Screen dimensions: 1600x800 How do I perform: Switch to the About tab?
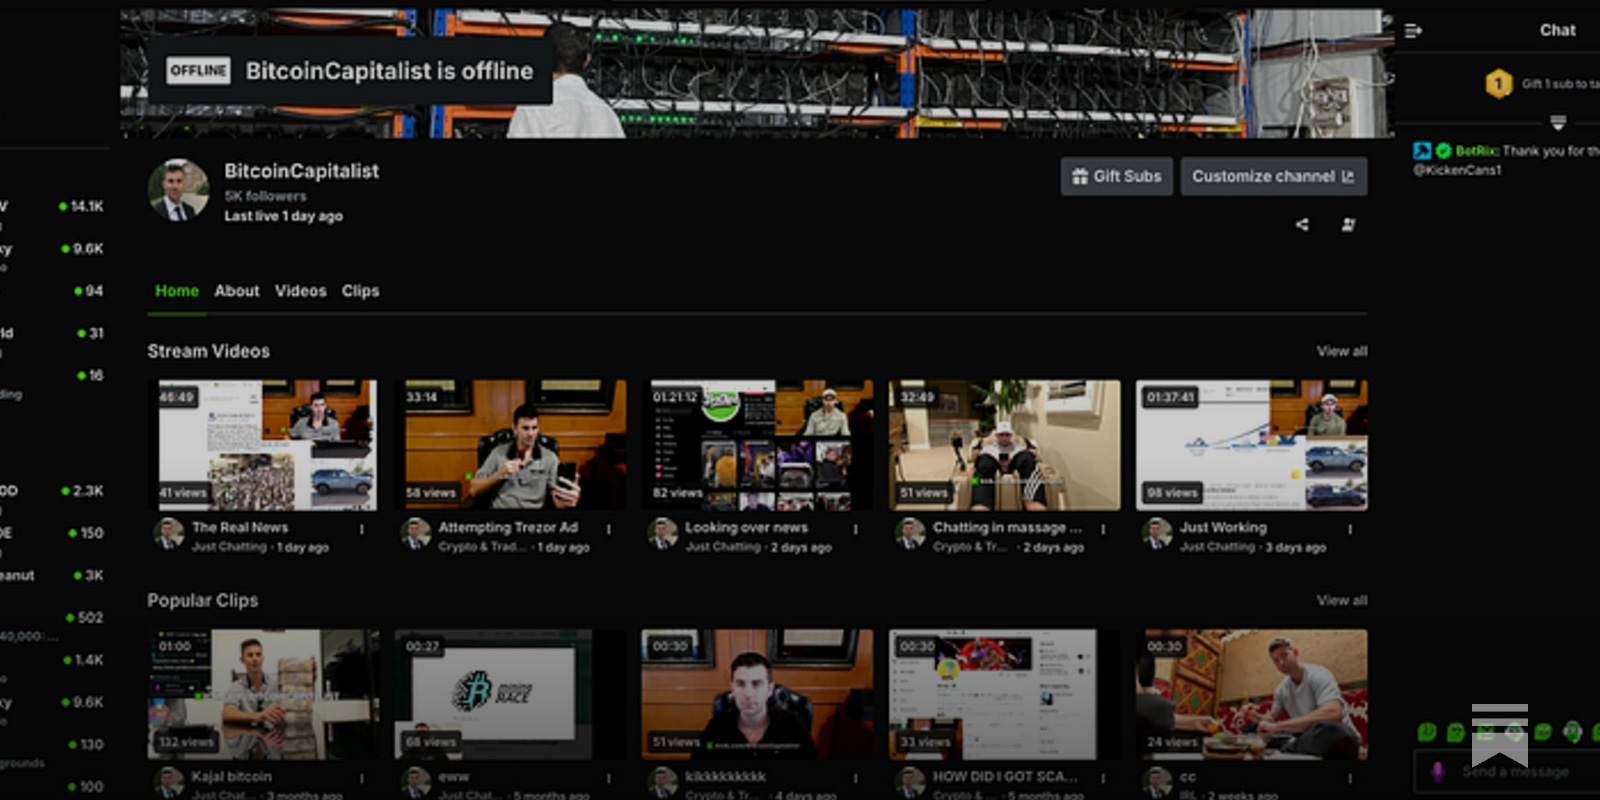click(x=237, y=291)
